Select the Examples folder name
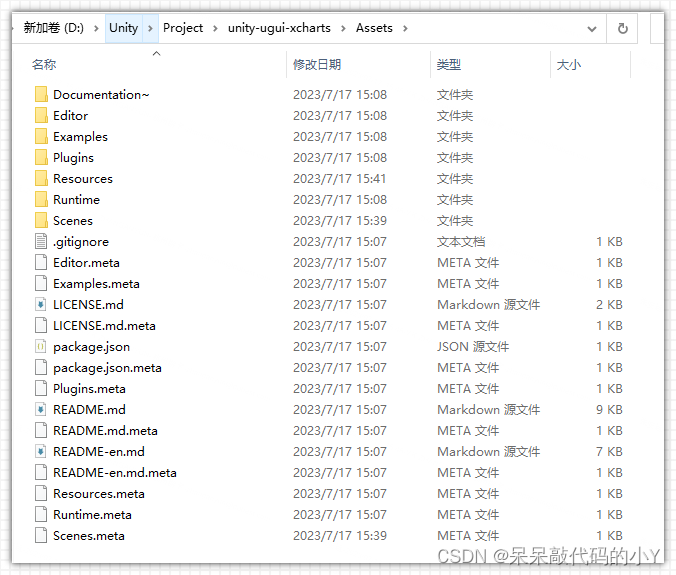Screen dimensions: 676x575 [x=80, y=137]
